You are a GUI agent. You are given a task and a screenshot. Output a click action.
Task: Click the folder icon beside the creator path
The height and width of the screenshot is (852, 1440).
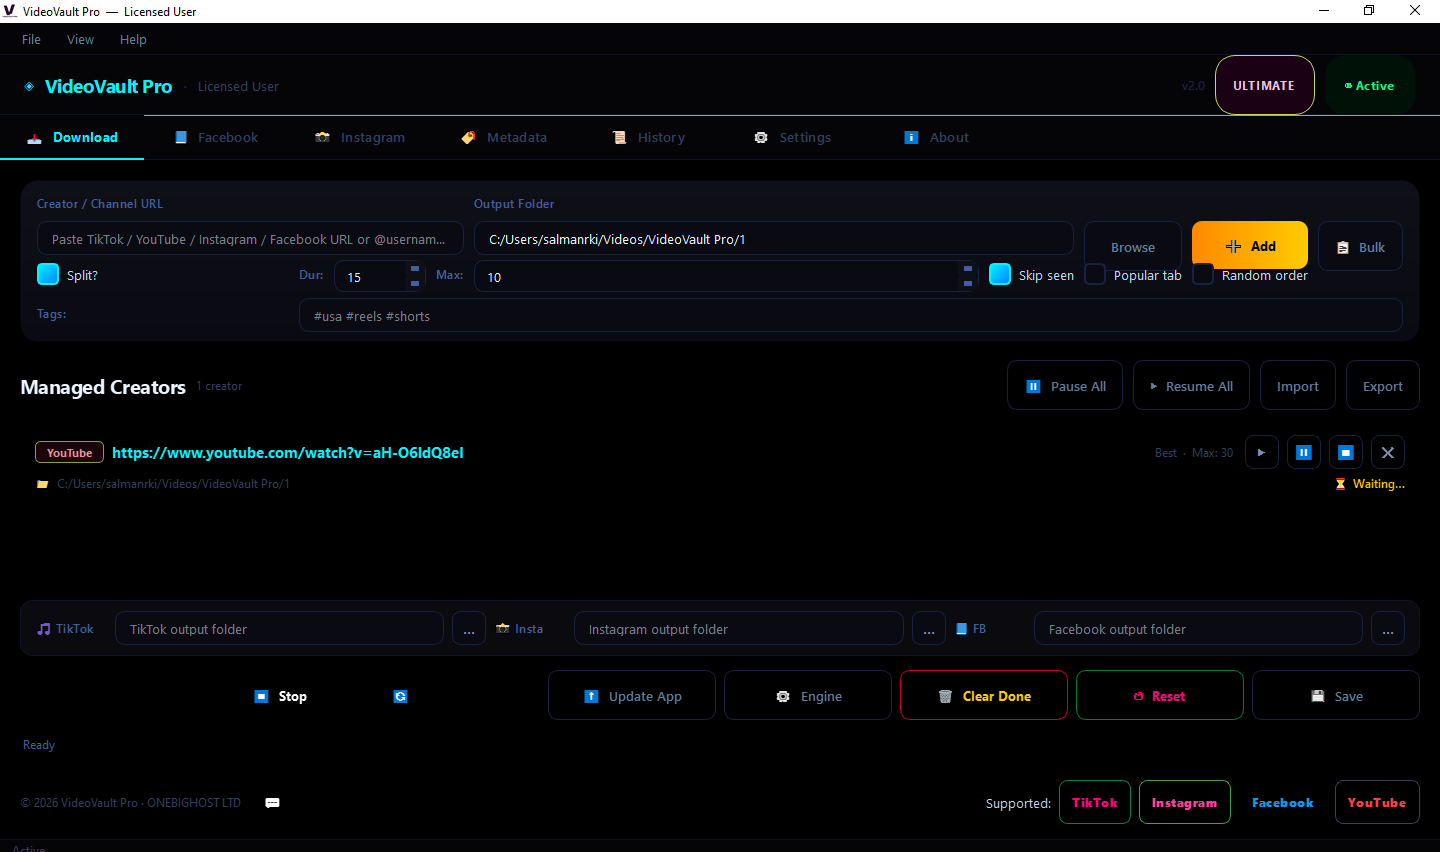tap(43, 484)
